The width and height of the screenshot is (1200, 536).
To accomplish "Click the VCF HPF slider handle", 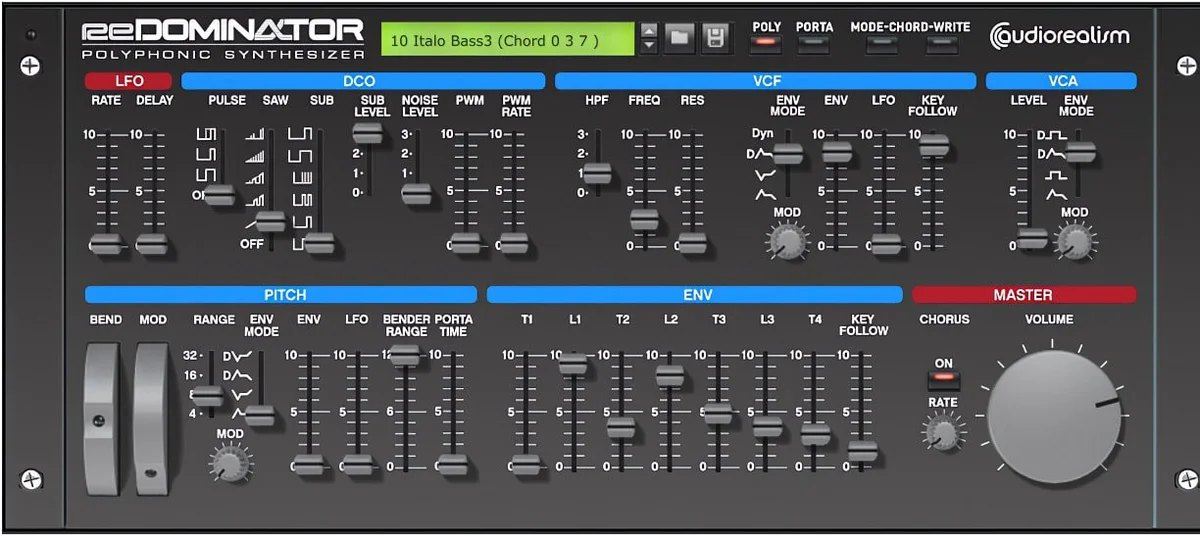I will pos(597,173).
